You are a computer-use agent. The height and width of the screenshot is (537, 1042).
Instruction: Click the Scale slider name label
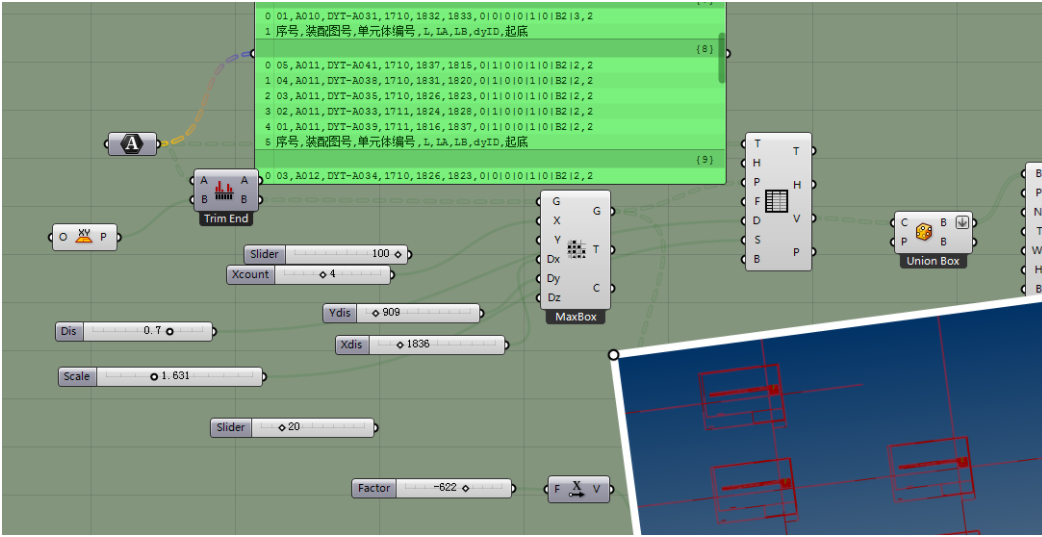point(77,376)
